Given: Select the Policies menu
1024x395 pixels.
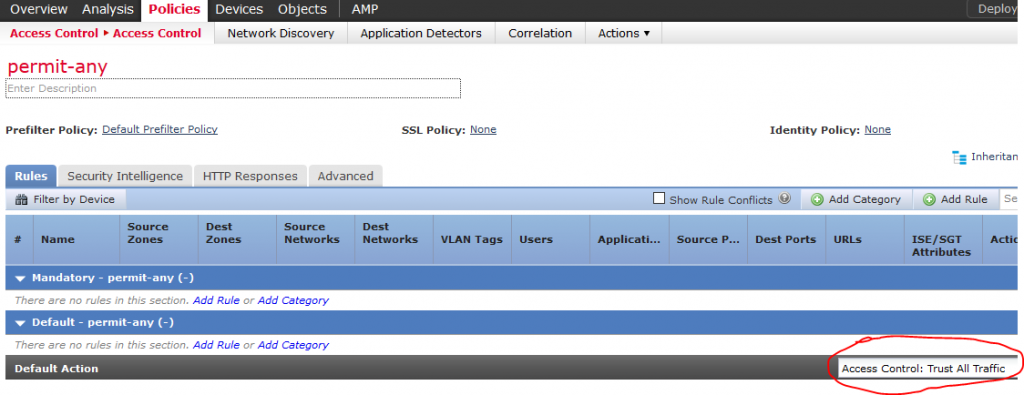Looking at the screenshot, I should pyautogui.click(x=174, y=10).
